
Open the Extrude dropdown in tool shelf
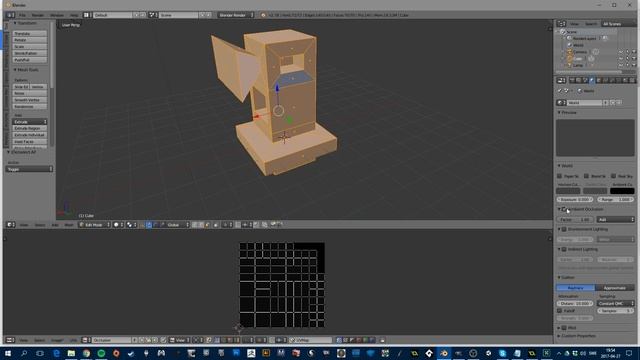click(x=30, y=122)
